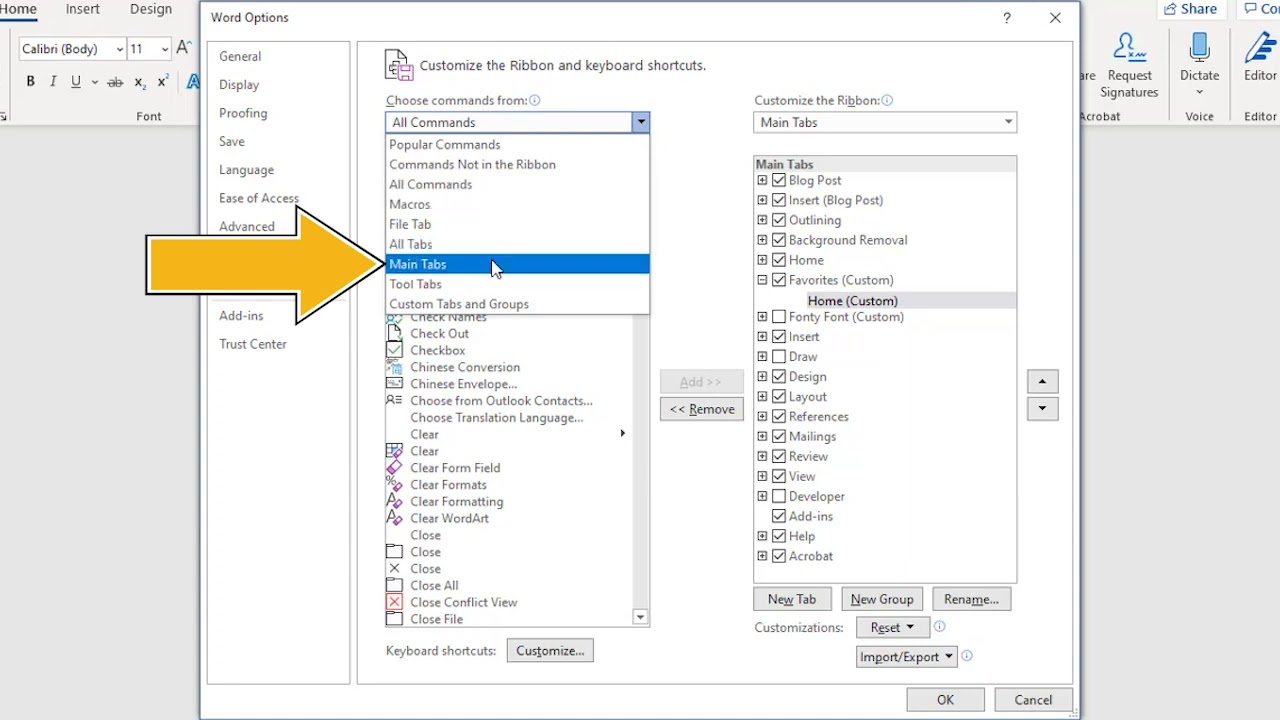Click scroll down arrow of commands list
Screen dimensions: 1280x720
click(x=640, y=618)
